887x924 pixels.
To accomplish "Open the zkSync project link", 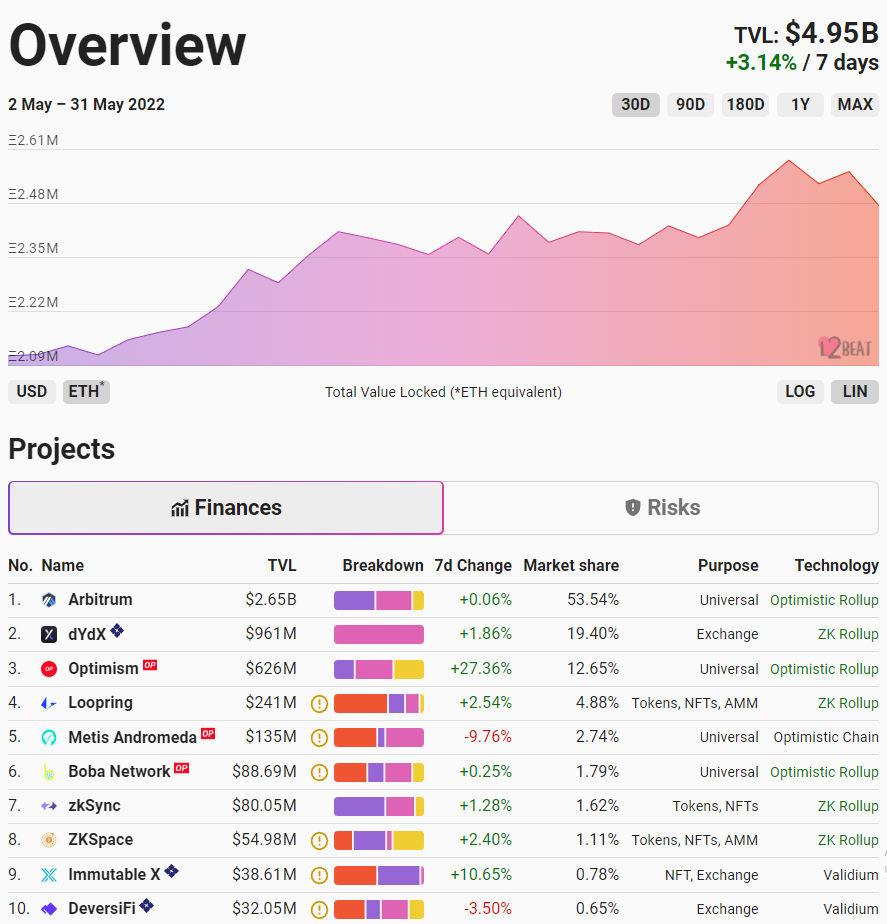I will click(x=100, y=806).
